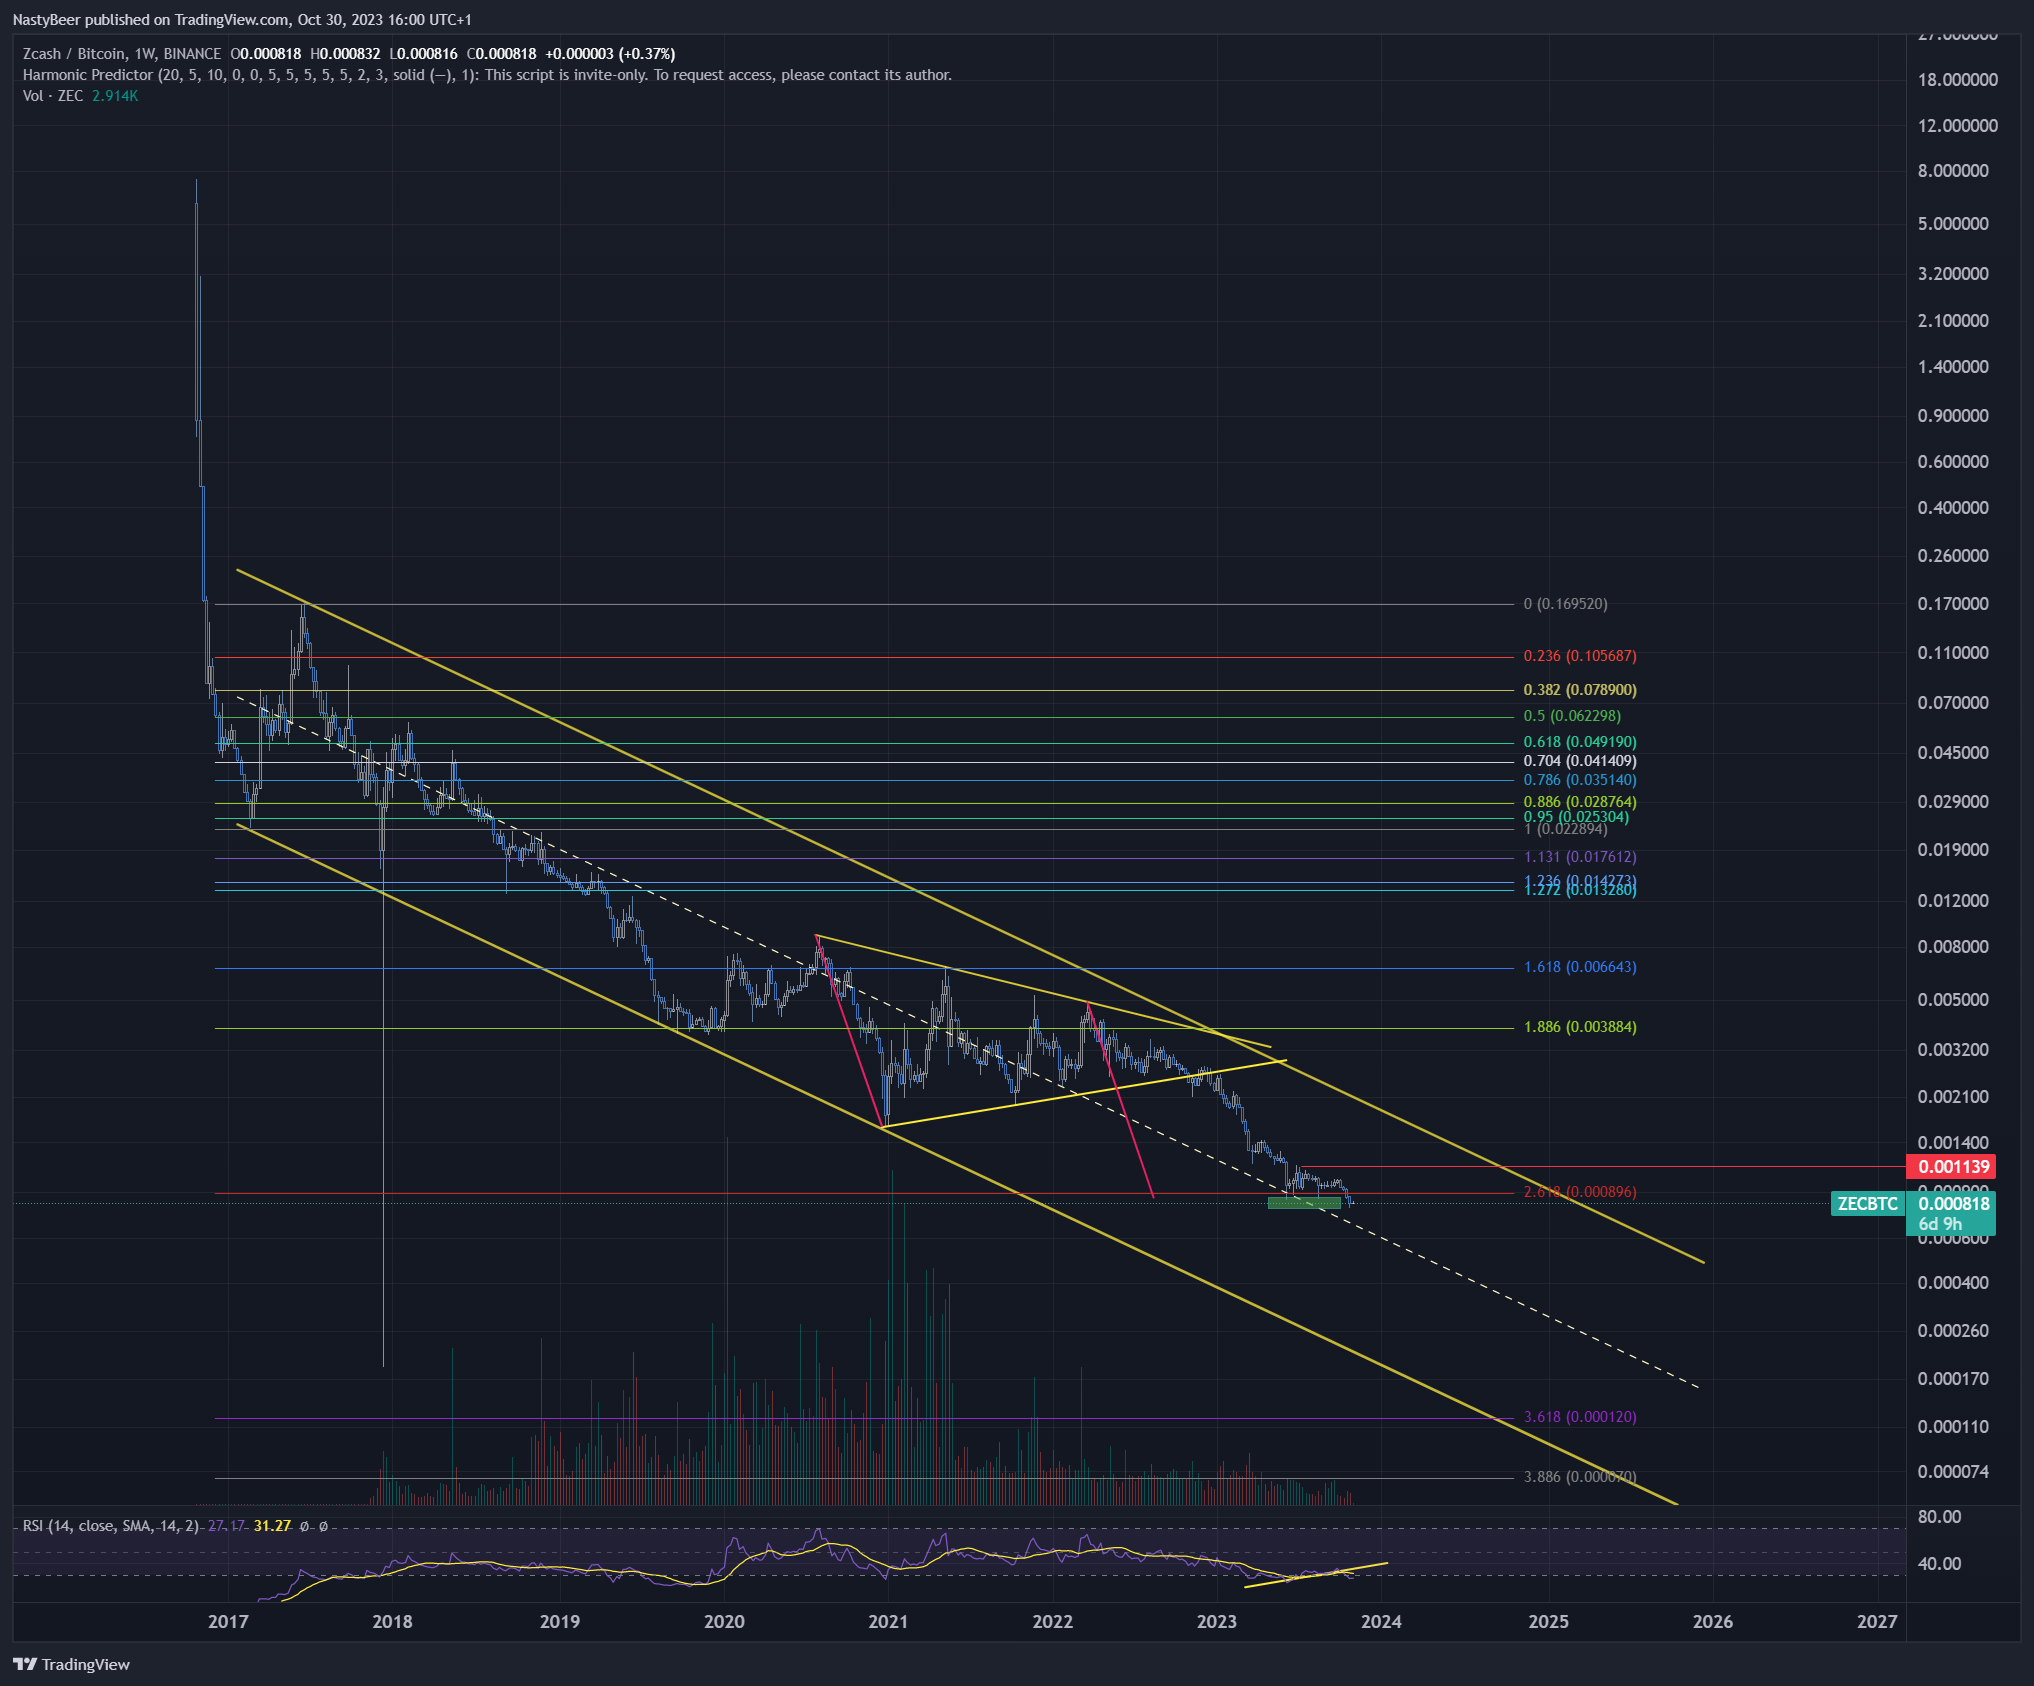Click the 1.618 (0.006643) Fibonacci label
Image resolution: width=2034 pixels, height=1686 pixels.
[1580, 967]
